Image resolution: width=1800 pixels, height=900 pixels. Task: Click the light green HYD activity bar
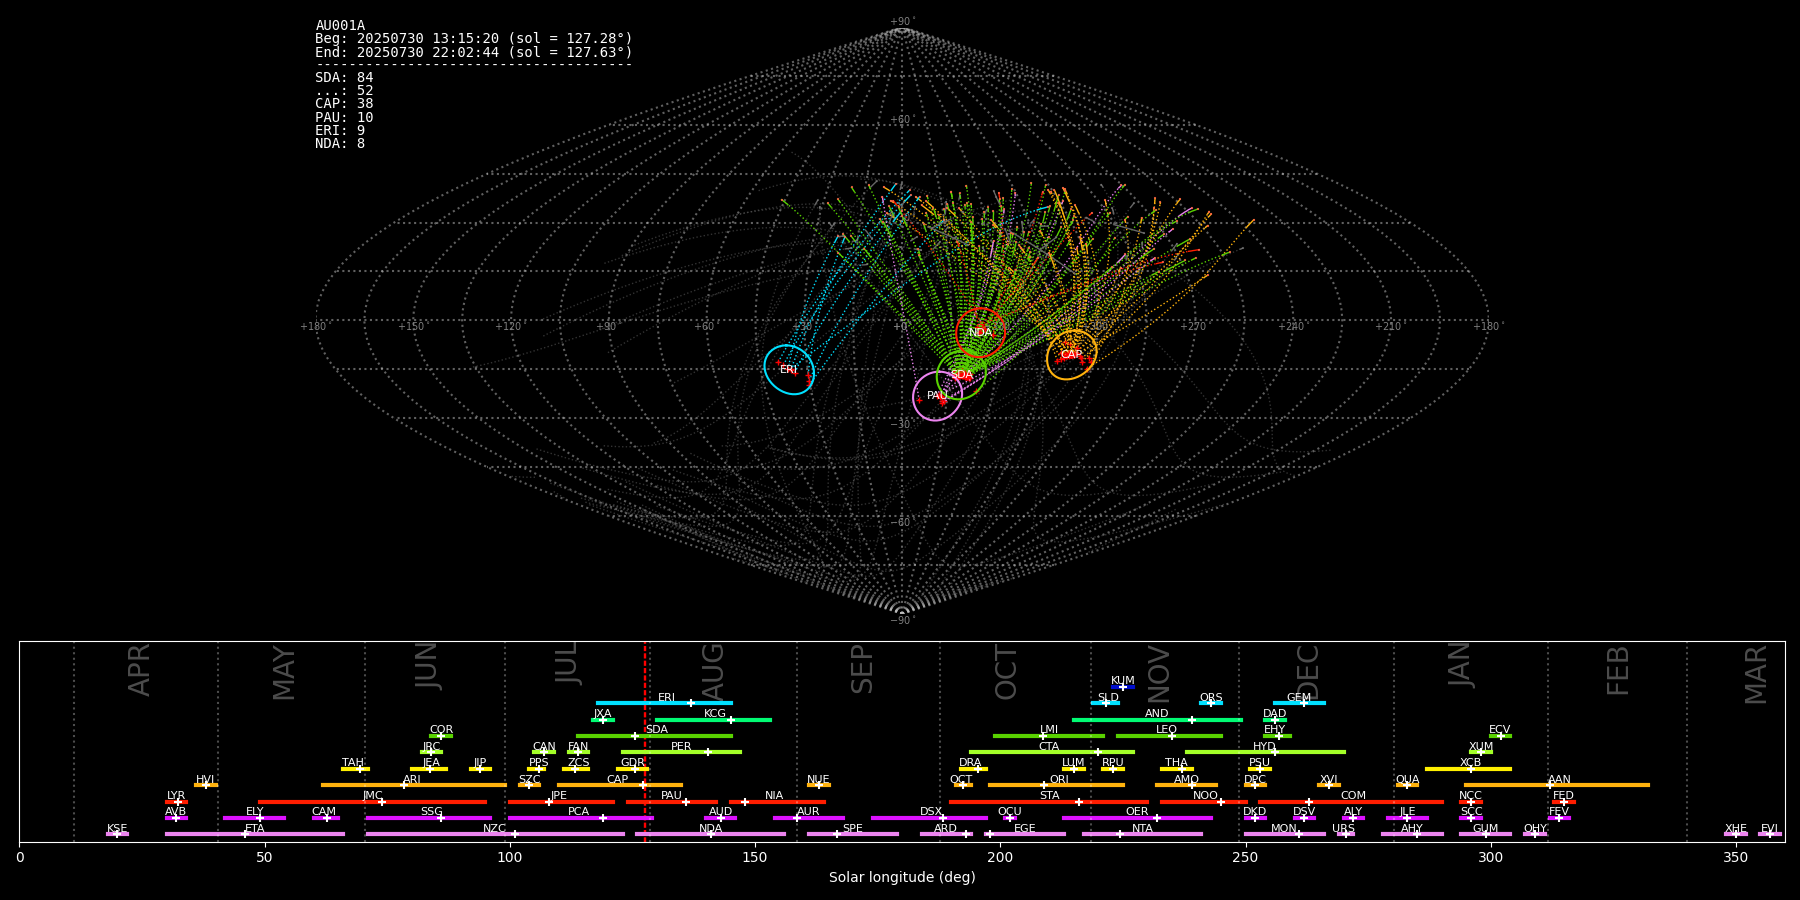[1265, 752]
